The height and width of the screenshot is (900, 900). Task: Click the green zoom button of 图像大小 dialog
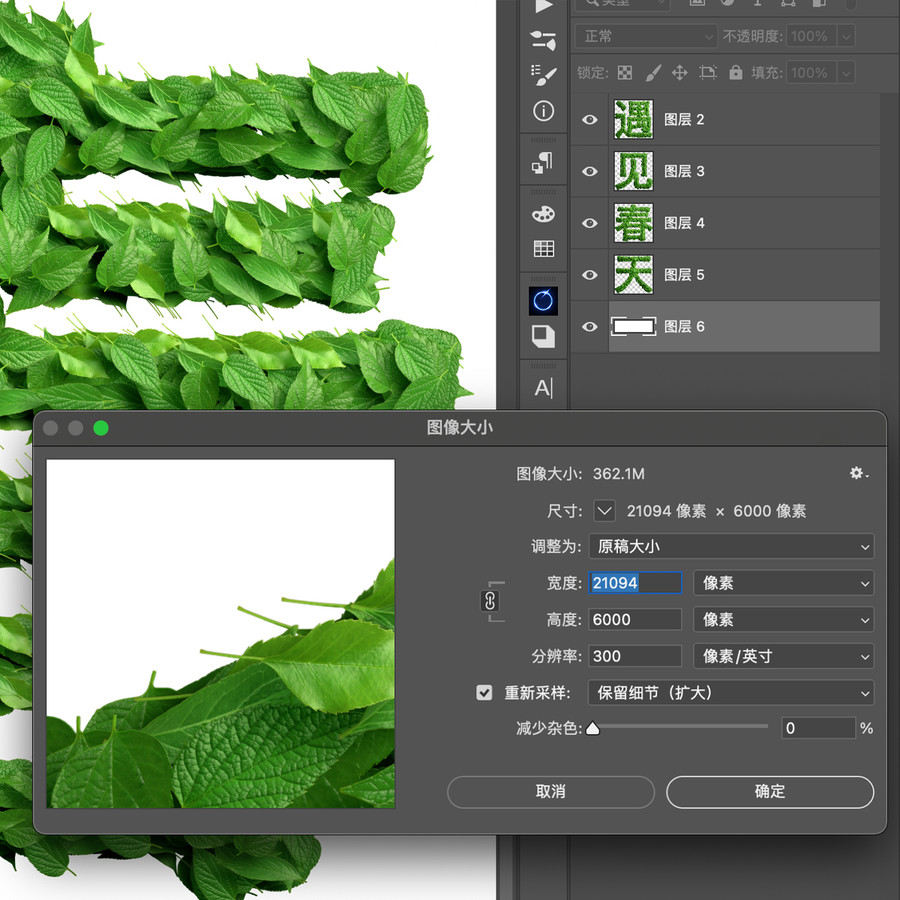[101, 428]
